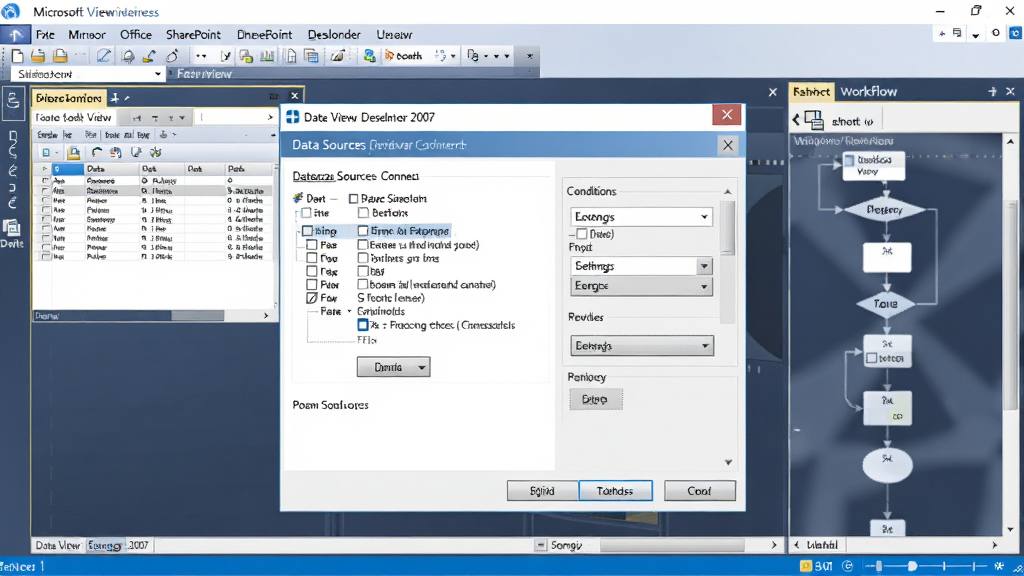
Task: Click the 'Erteo' button under Renlory
Action: pyautogui.click(x=596, y=399)
